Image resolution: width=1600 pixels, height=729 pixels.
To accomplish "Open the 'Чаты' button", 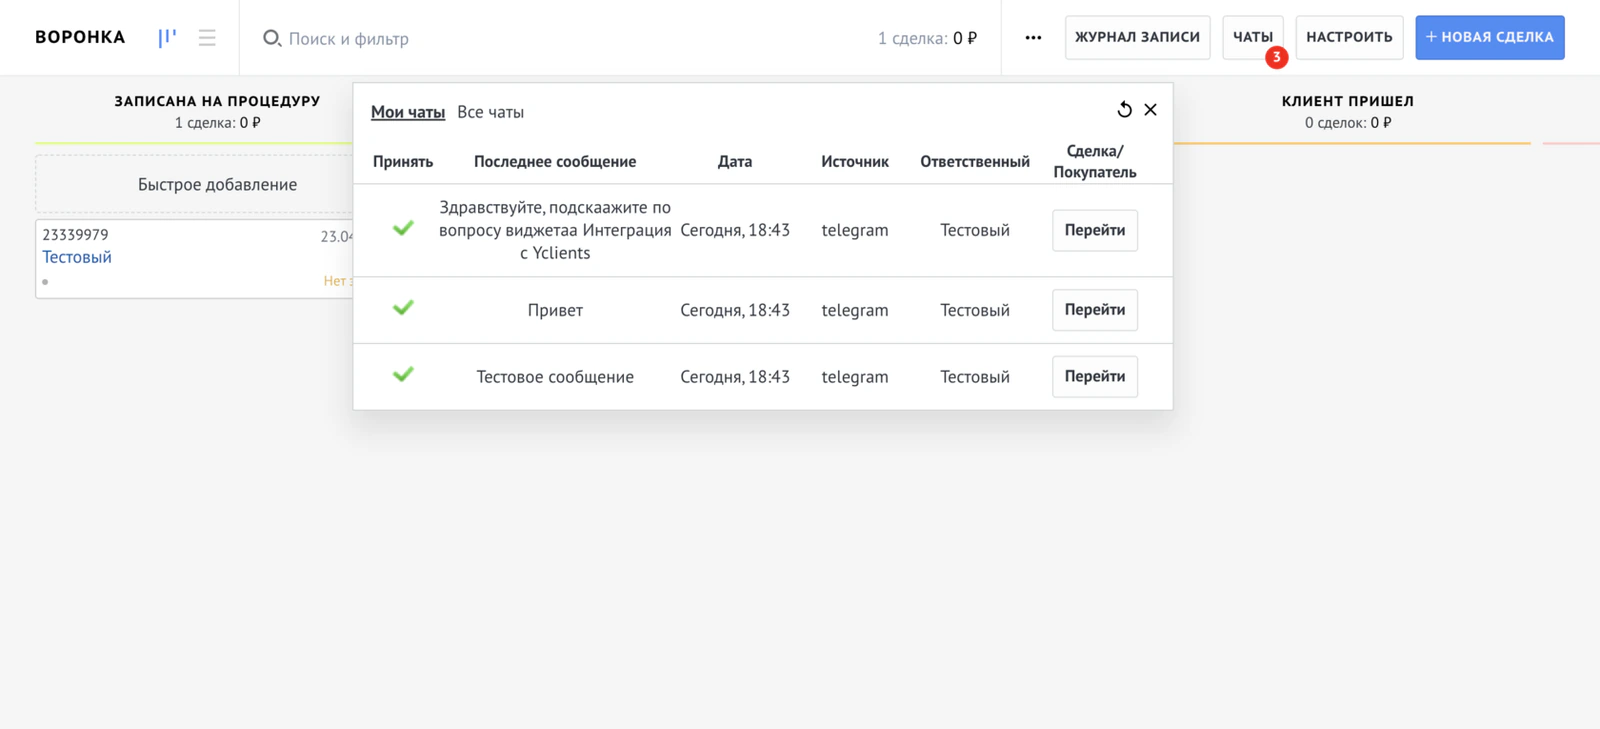I will 1253,37.
